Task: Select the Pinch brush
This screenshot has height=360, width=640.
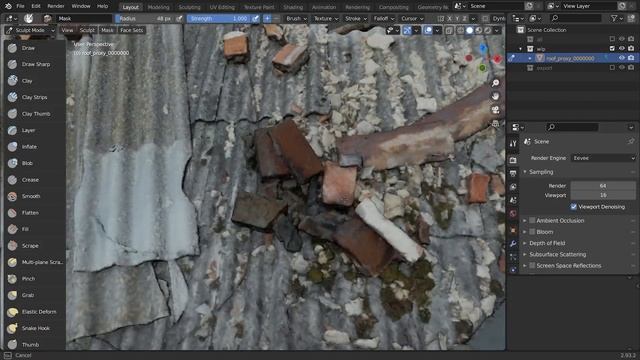Action: click(x=34, y=279)
